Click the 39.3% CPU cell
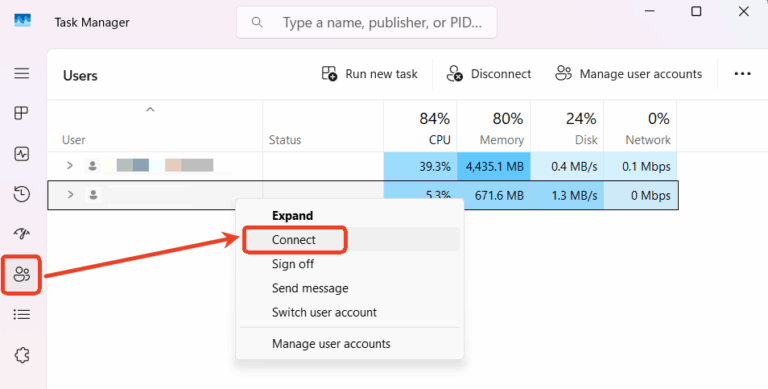 (420, 166)
